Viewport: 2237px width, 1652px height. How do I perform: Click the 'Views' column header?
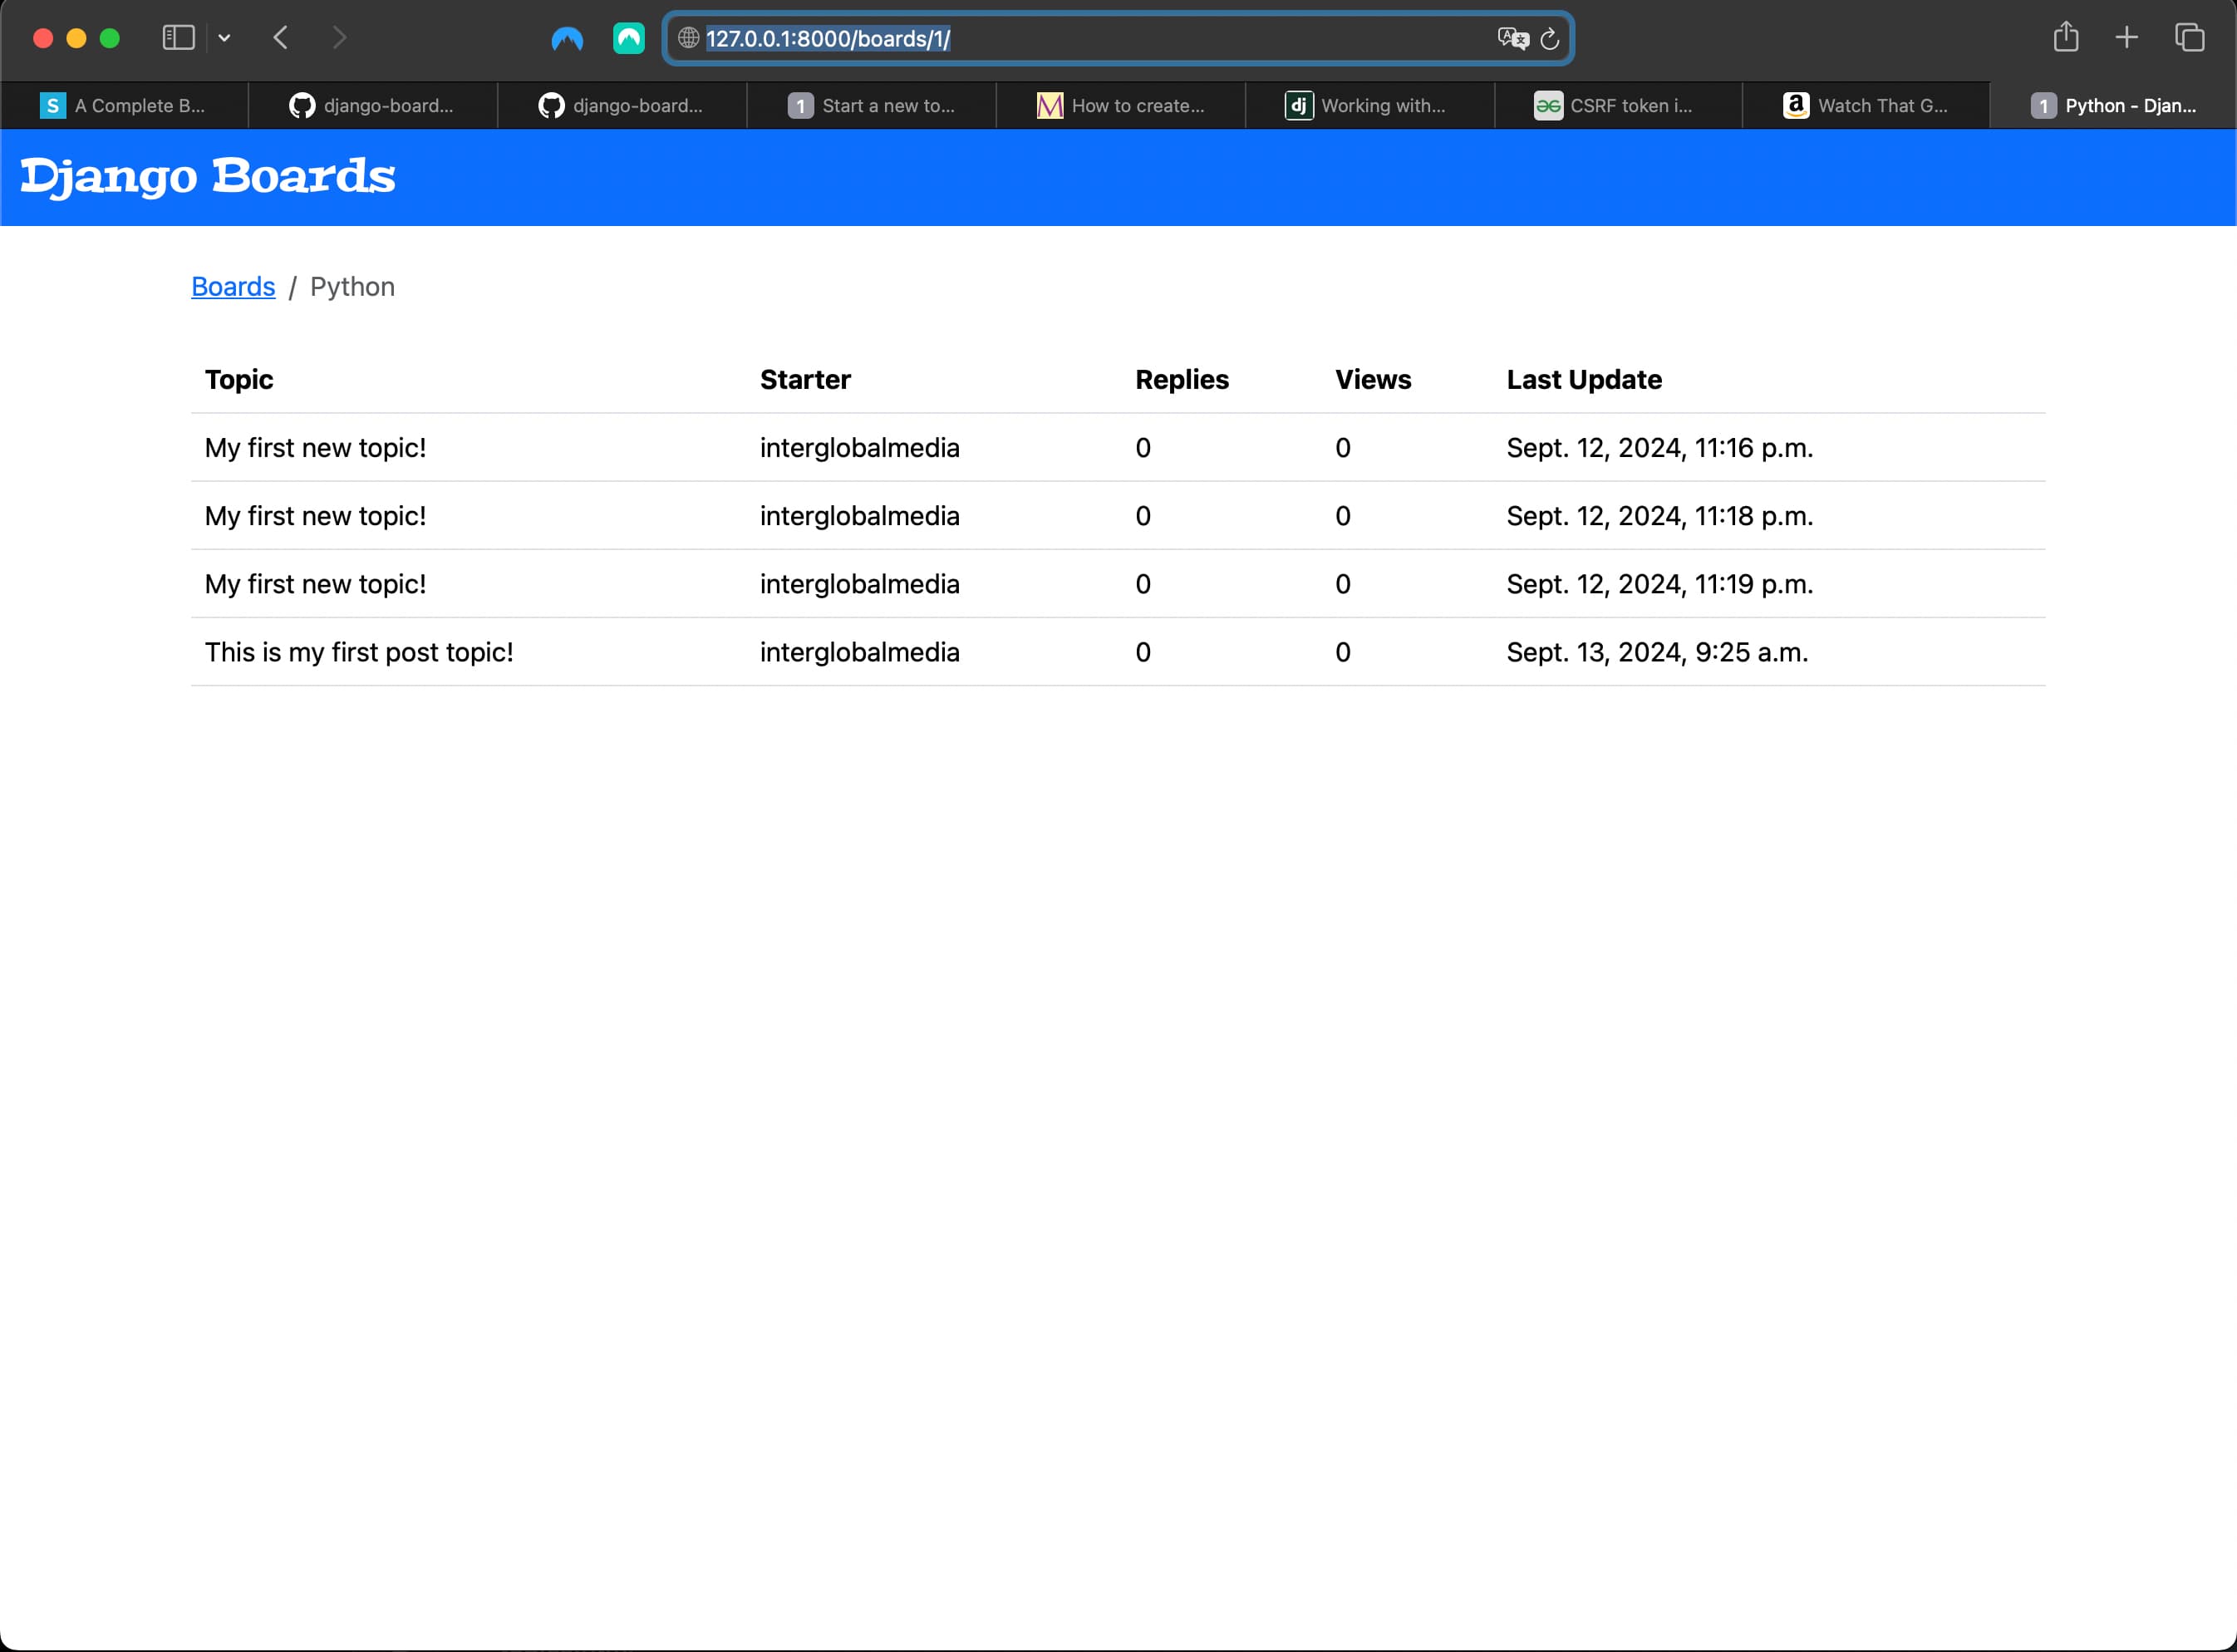point(1373,380)
